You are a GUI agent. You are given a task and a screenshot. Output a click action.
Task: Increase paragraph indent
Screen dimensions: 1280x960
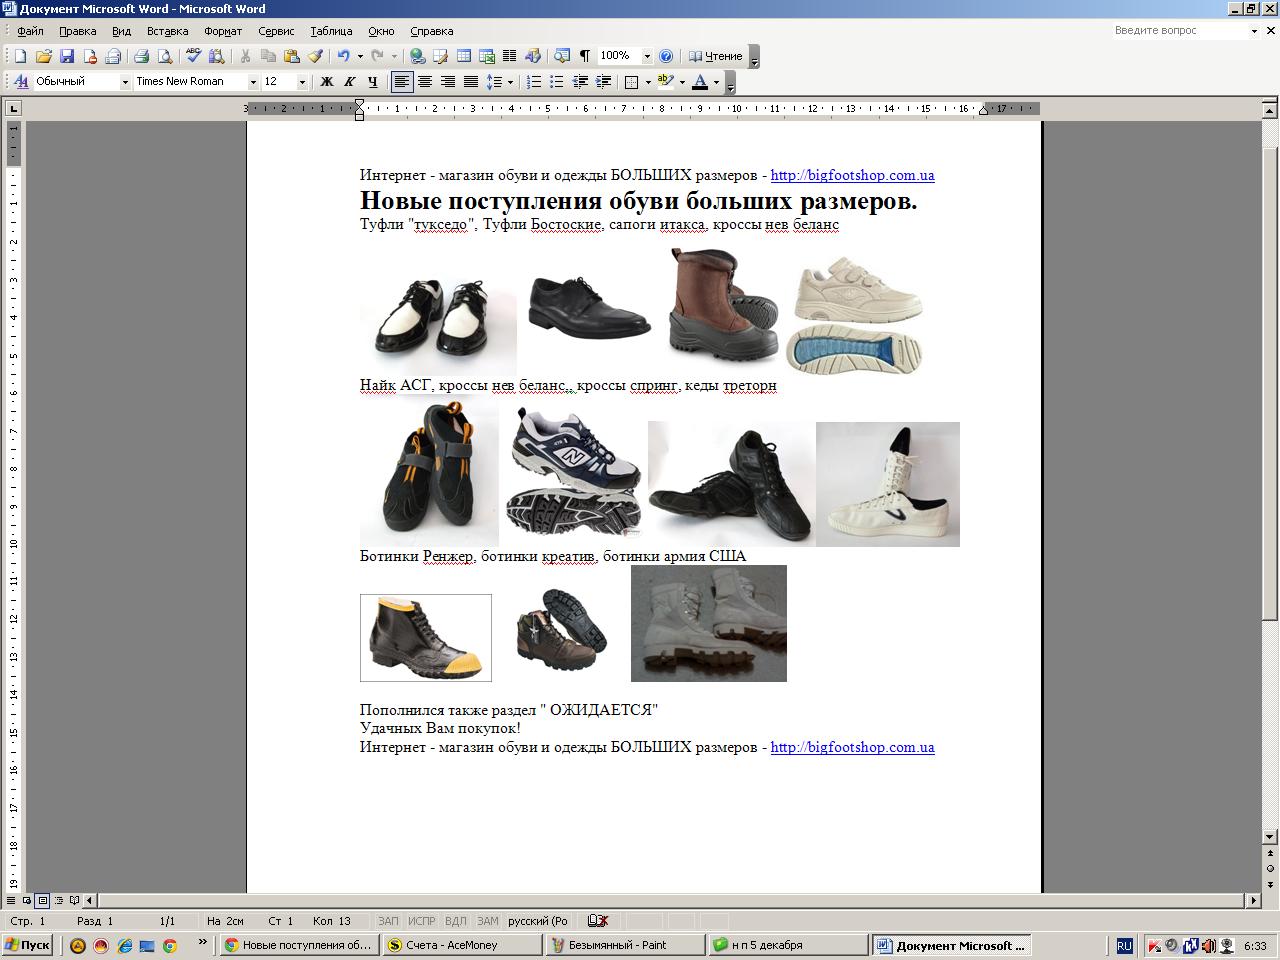603,82
